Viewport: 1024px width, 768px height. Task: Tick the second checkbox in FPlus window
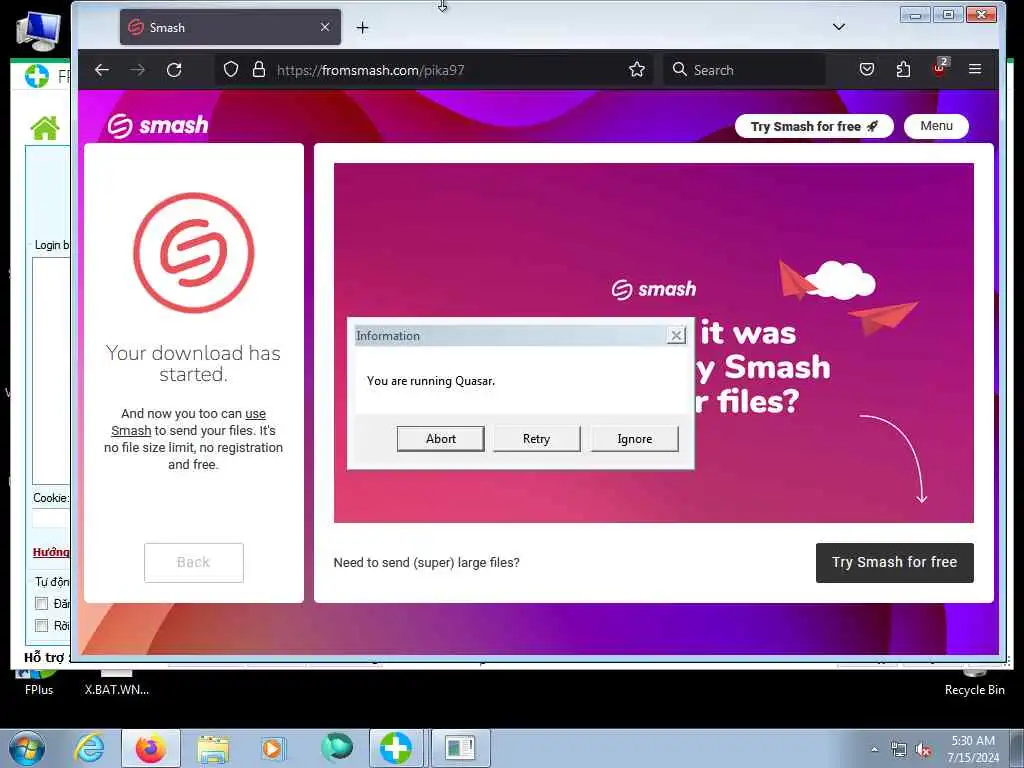point(41,625)
